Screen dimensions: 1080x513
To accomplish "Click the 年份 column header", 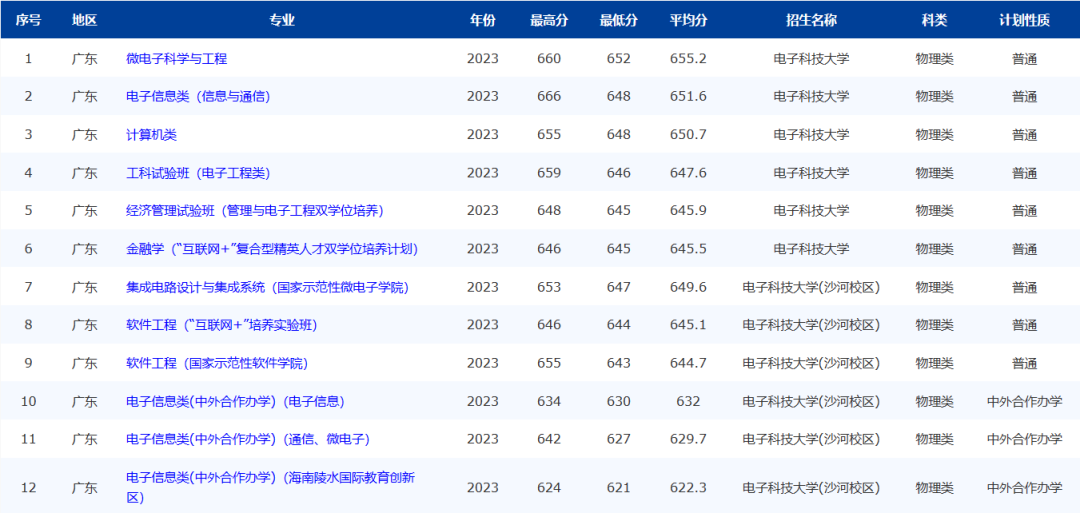I will pyautogui.click(x=482, y=20).
